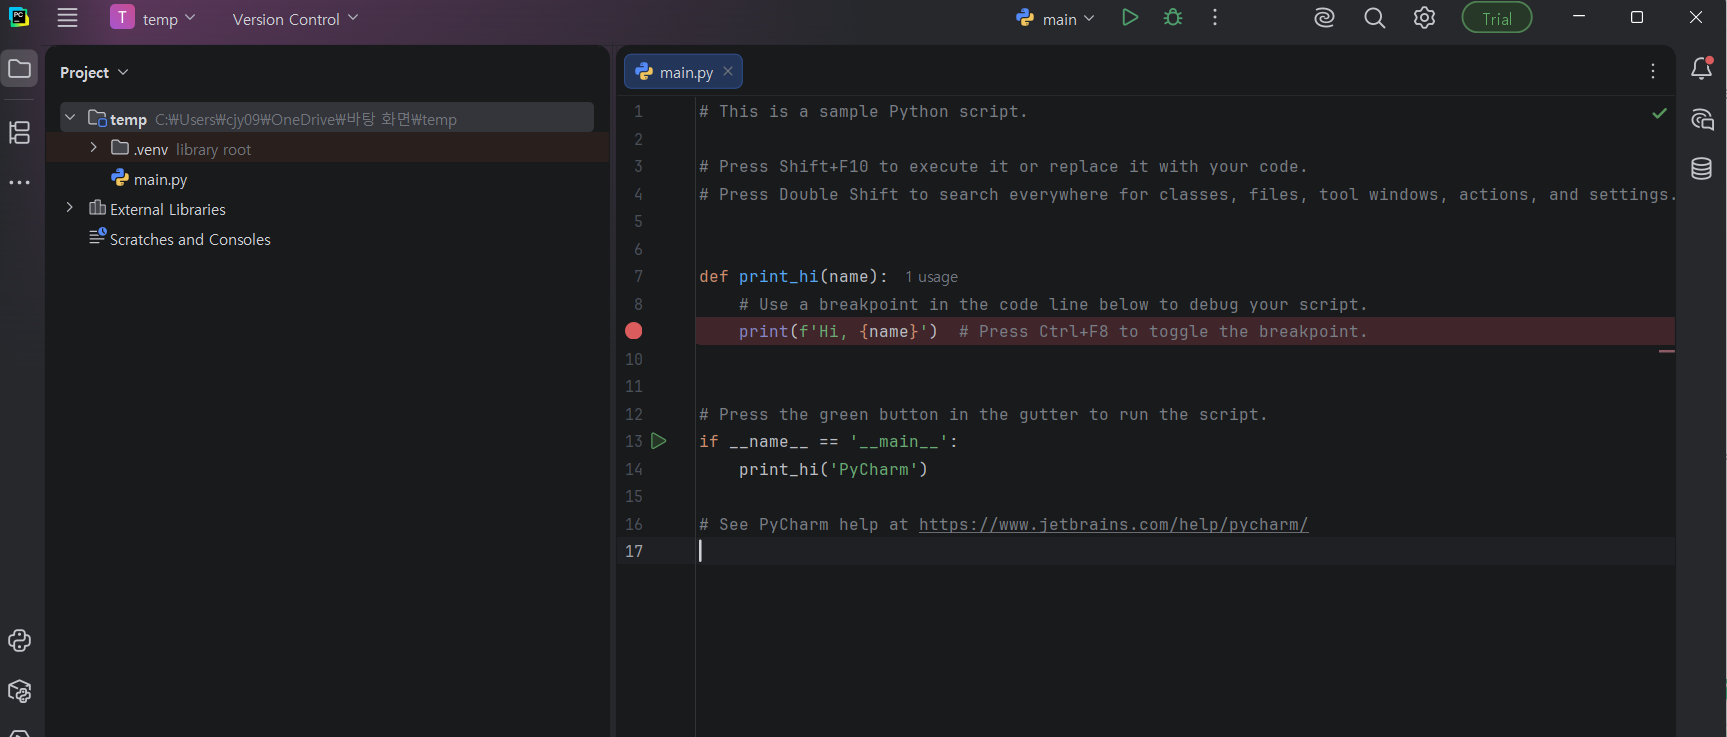This screenshot has height=737, width=1727.
Task: Open IDE settings gear icon
Action: pyautogui.click(x=1424, y=18)
